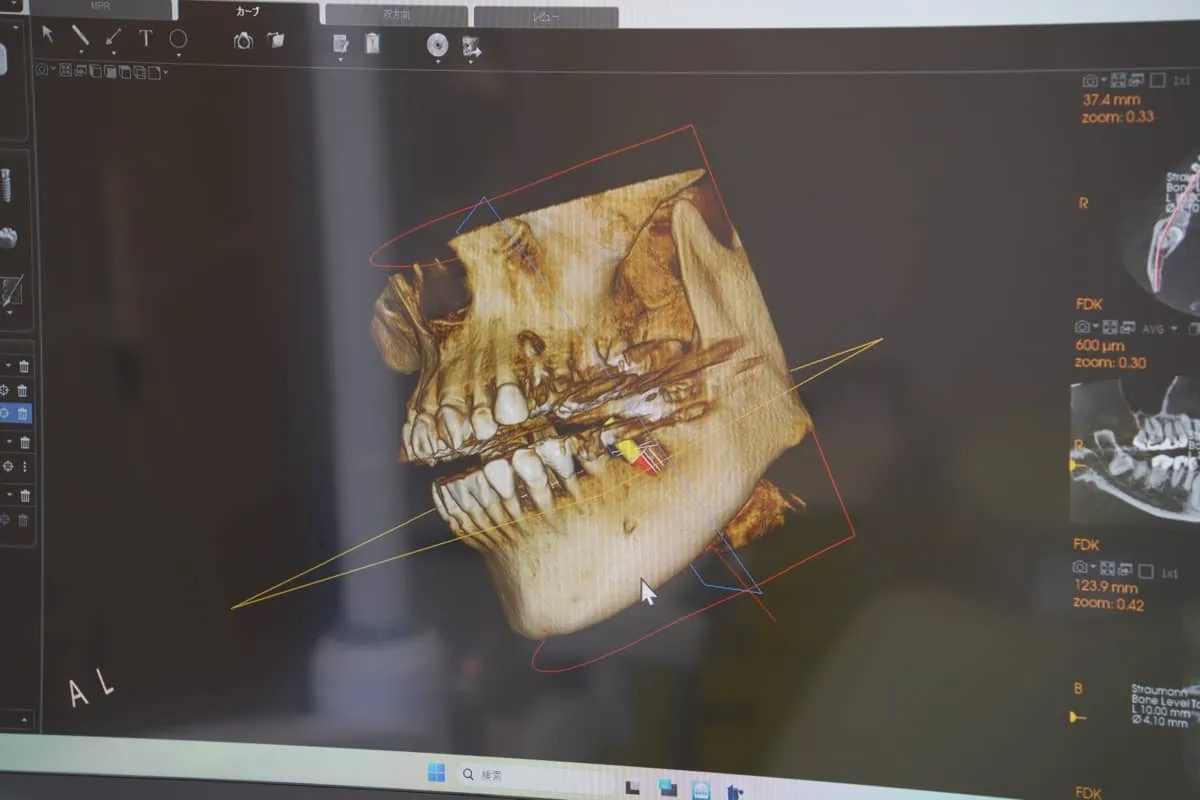Click the disc burn icon in toolbar
This screenshot has height=800, width=1200.
437,45
